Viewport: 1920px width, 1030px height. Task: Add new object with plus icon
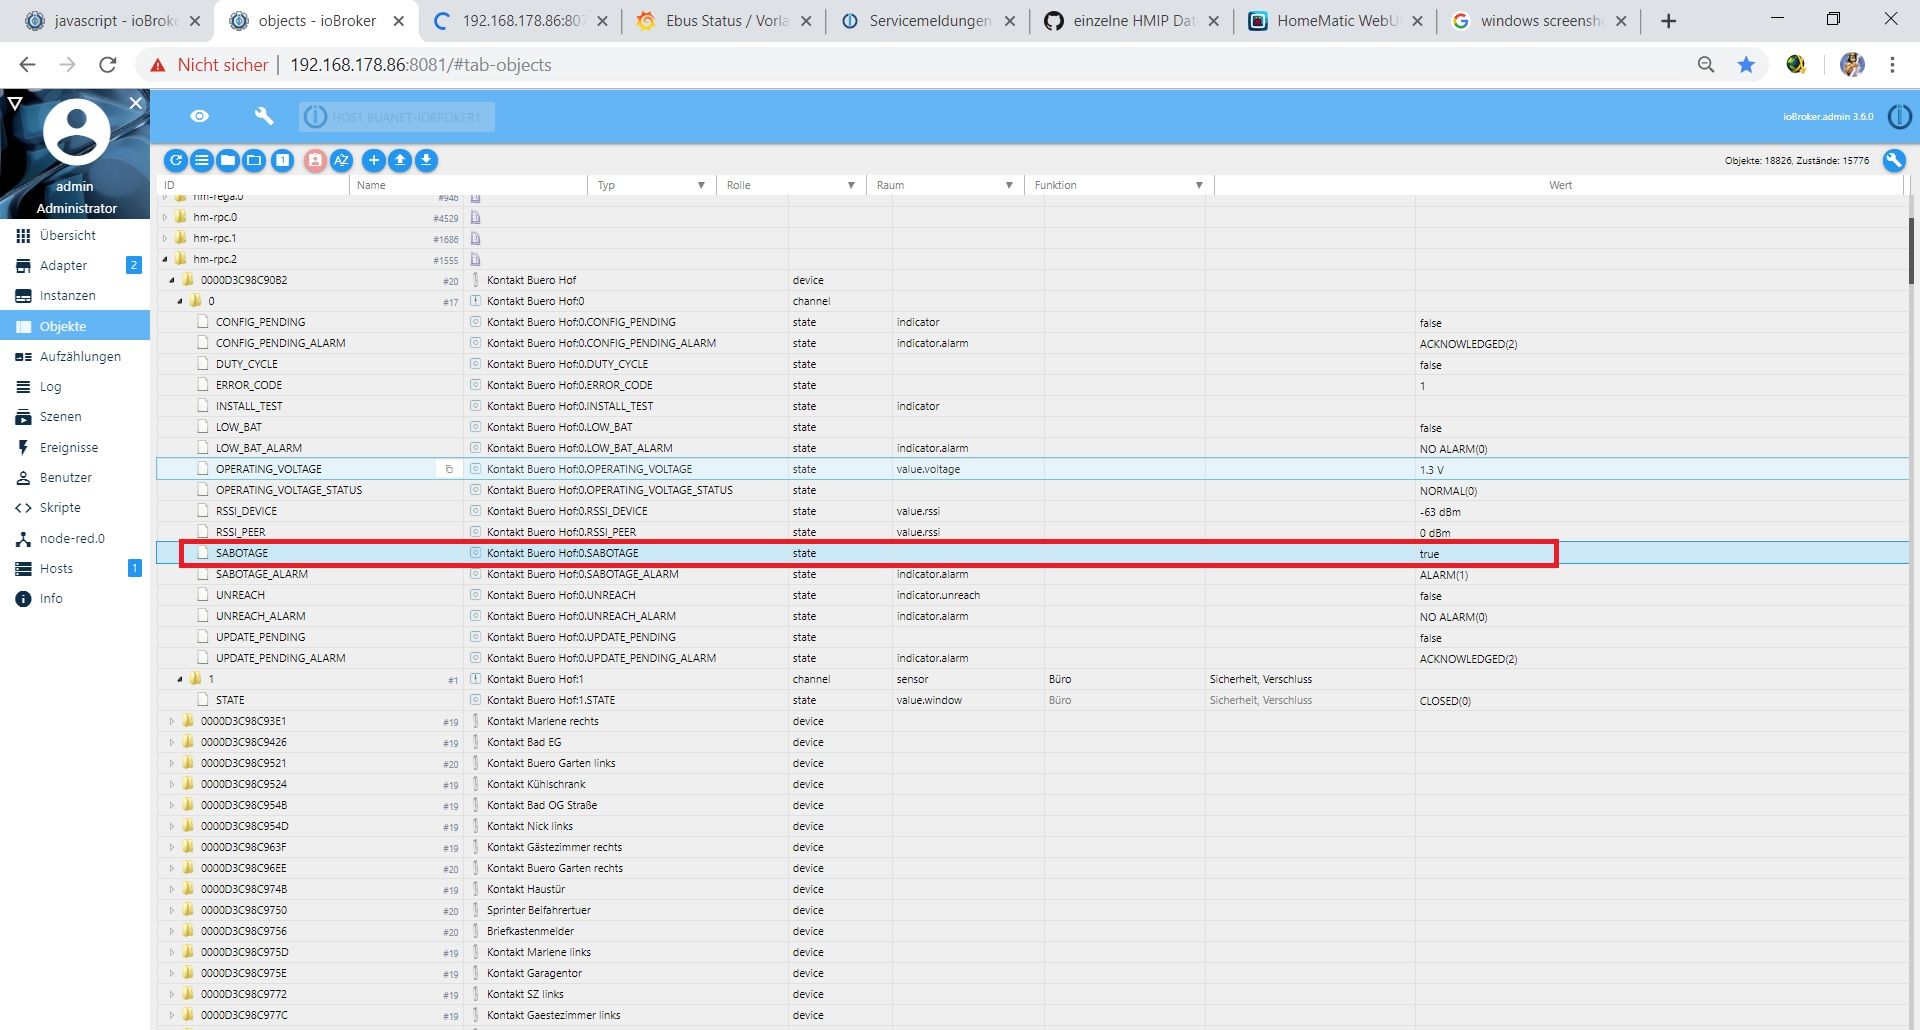click(x=374, y=160)
